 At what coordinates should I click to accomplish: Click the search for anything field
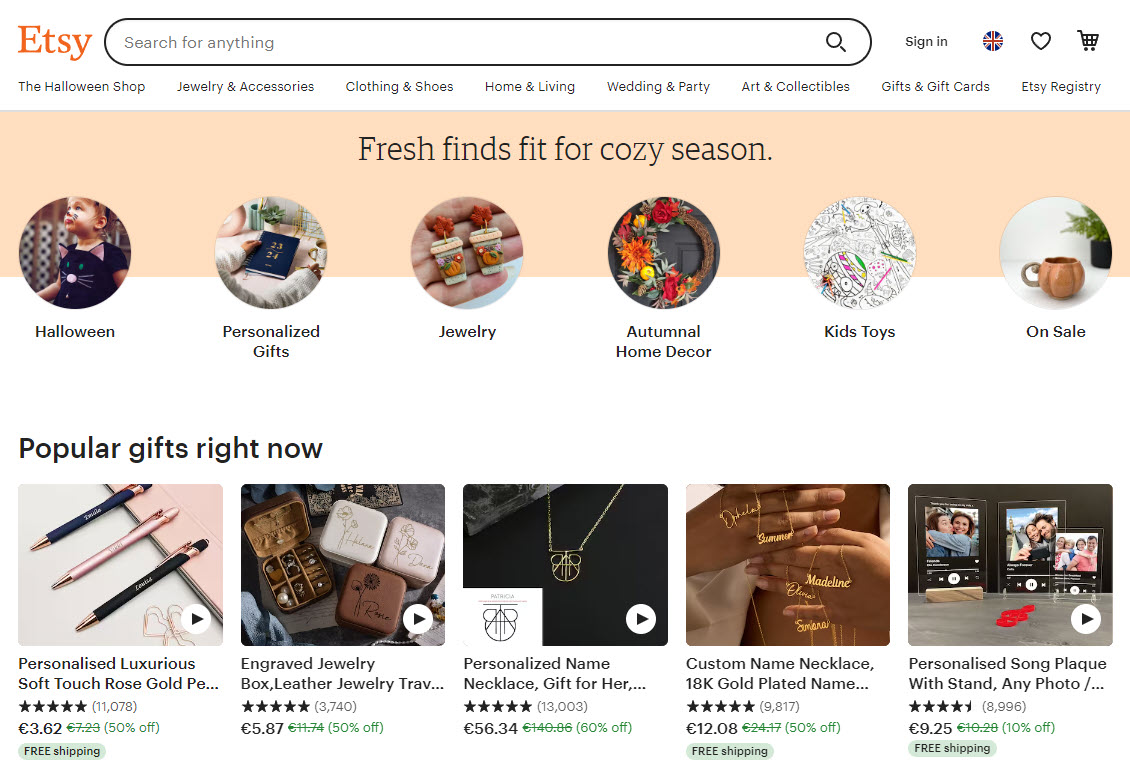pos(460,42)
